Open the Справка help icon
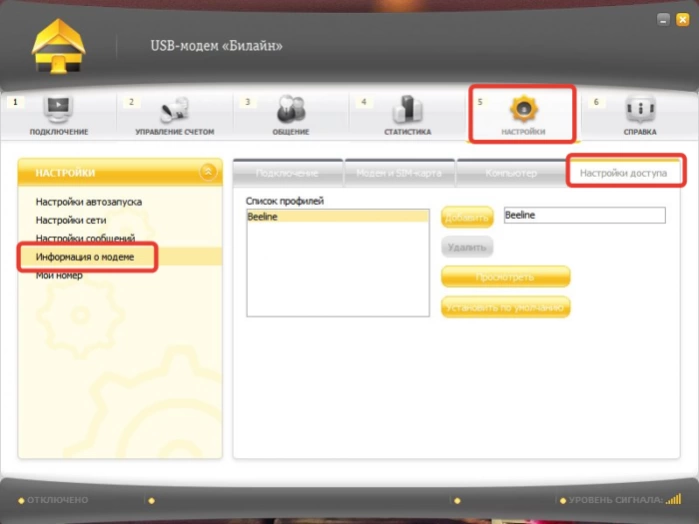Screen dimensions: 699x524 pyautogui.click(x=640, y=108)
